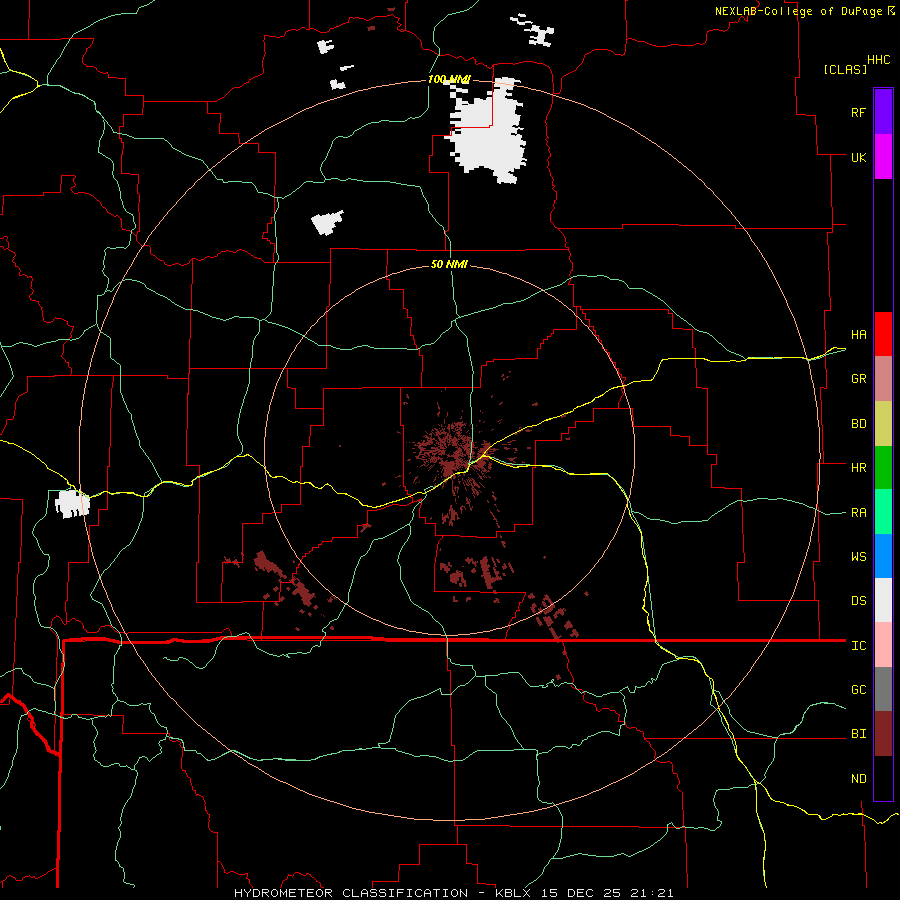Click the 100 NMI range ring label
900x900 pixels.
(449, 79)
